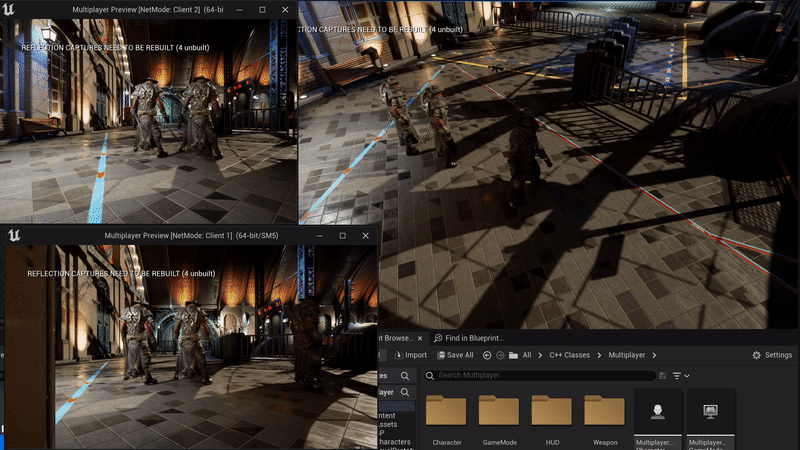Click the folder icon before All breadcrumb
The width and height of the screenshot is (800, 450).
[x=513, y=355]
